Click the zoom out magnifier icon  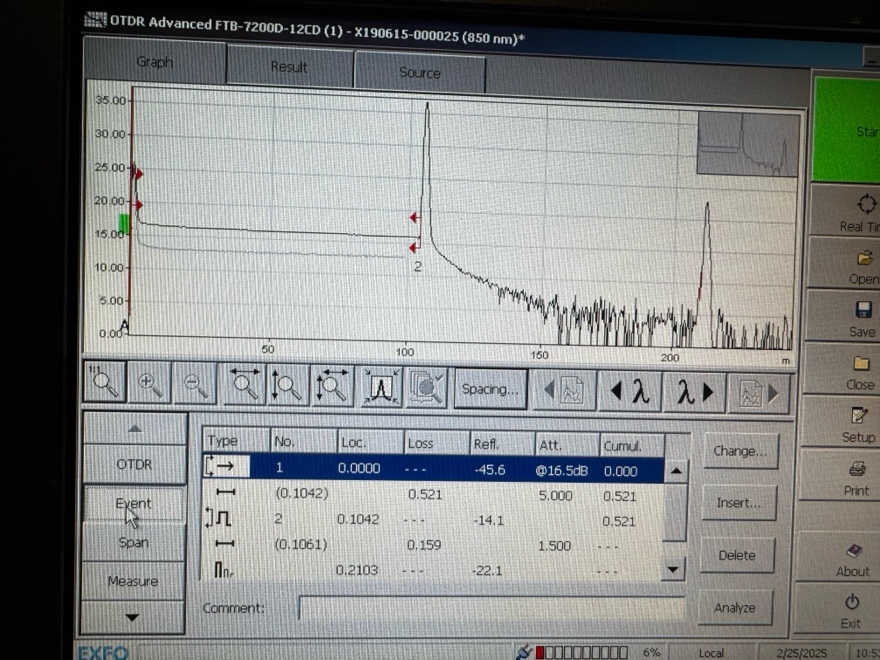[195, 384]
